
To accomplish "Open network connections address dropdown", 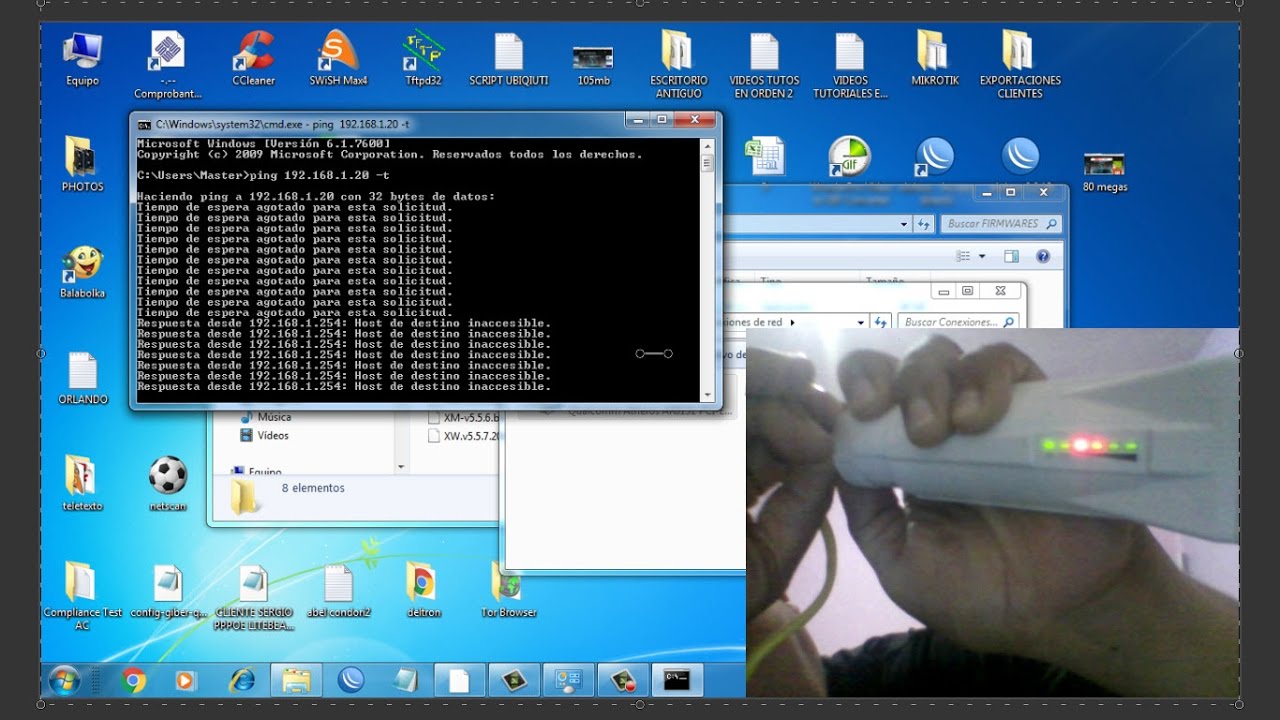I will tap(861, 322).
